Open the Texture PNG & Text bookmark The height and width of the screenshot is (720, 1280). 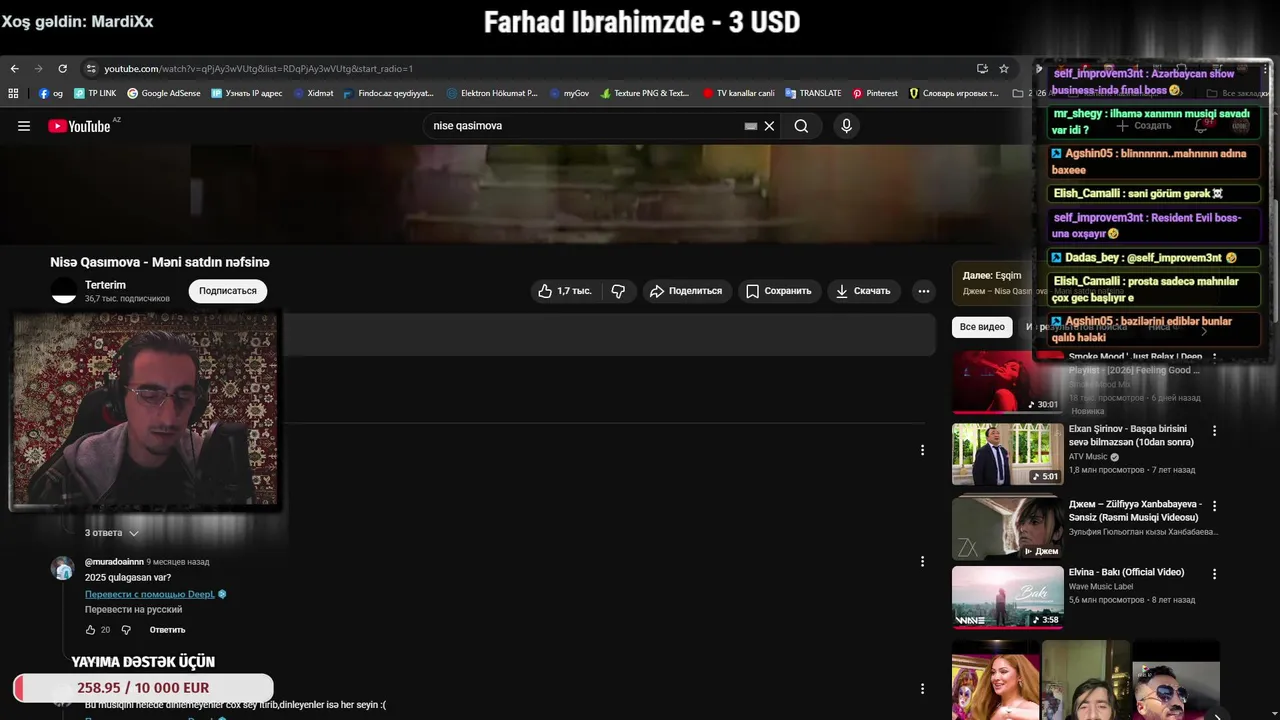644,93
